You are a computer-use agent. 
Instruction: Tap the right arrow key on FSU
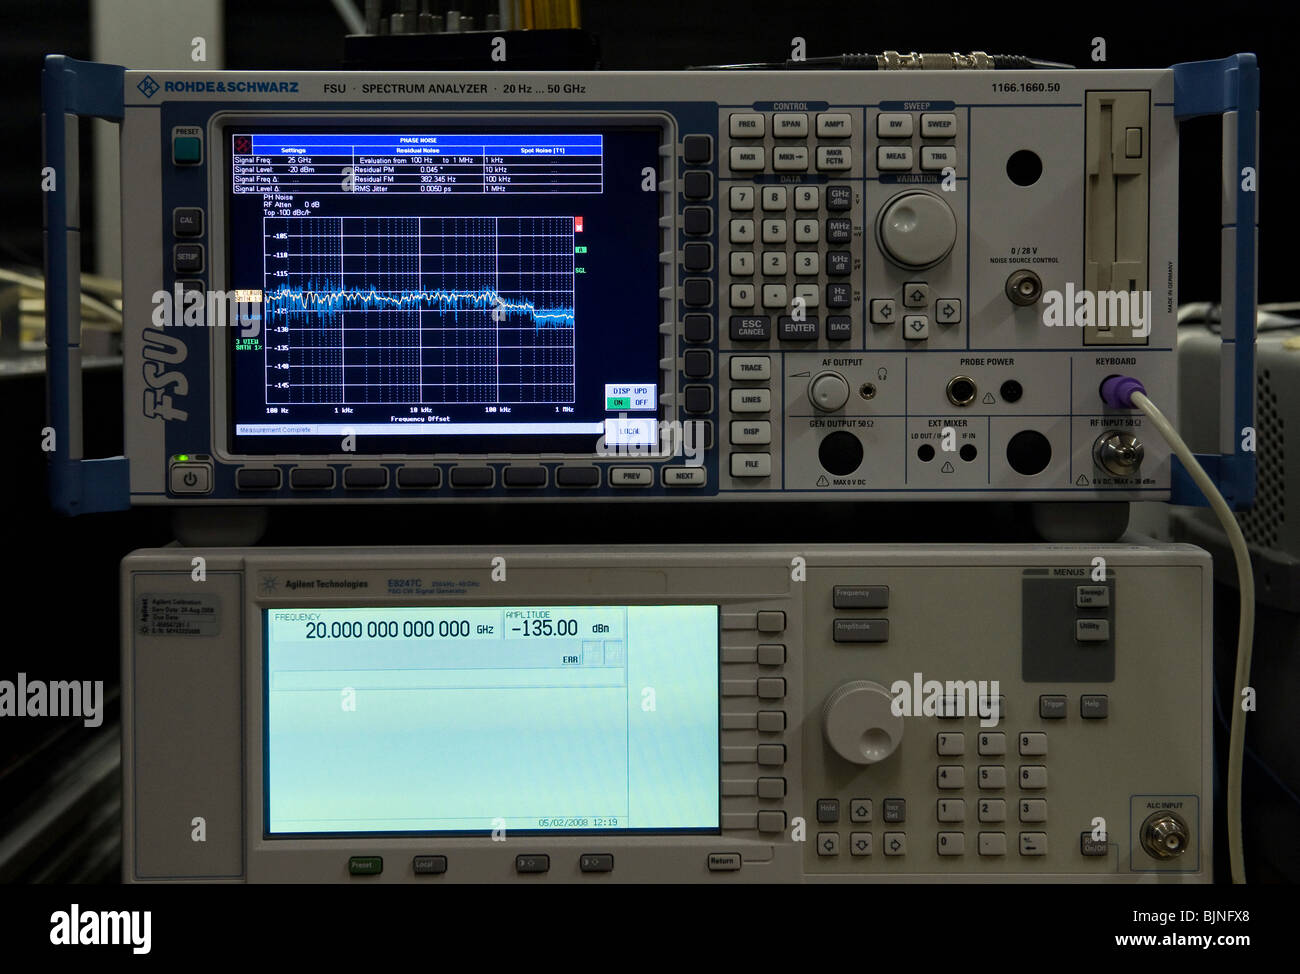948,311
